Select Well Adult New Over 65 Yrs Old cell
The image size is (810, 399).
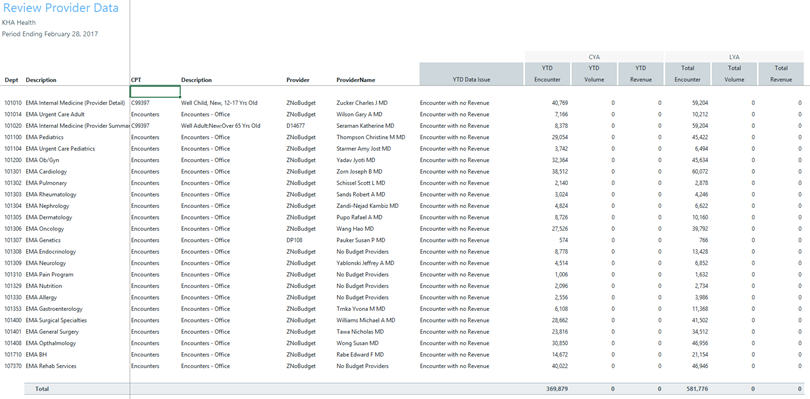[x=221, y=126]
